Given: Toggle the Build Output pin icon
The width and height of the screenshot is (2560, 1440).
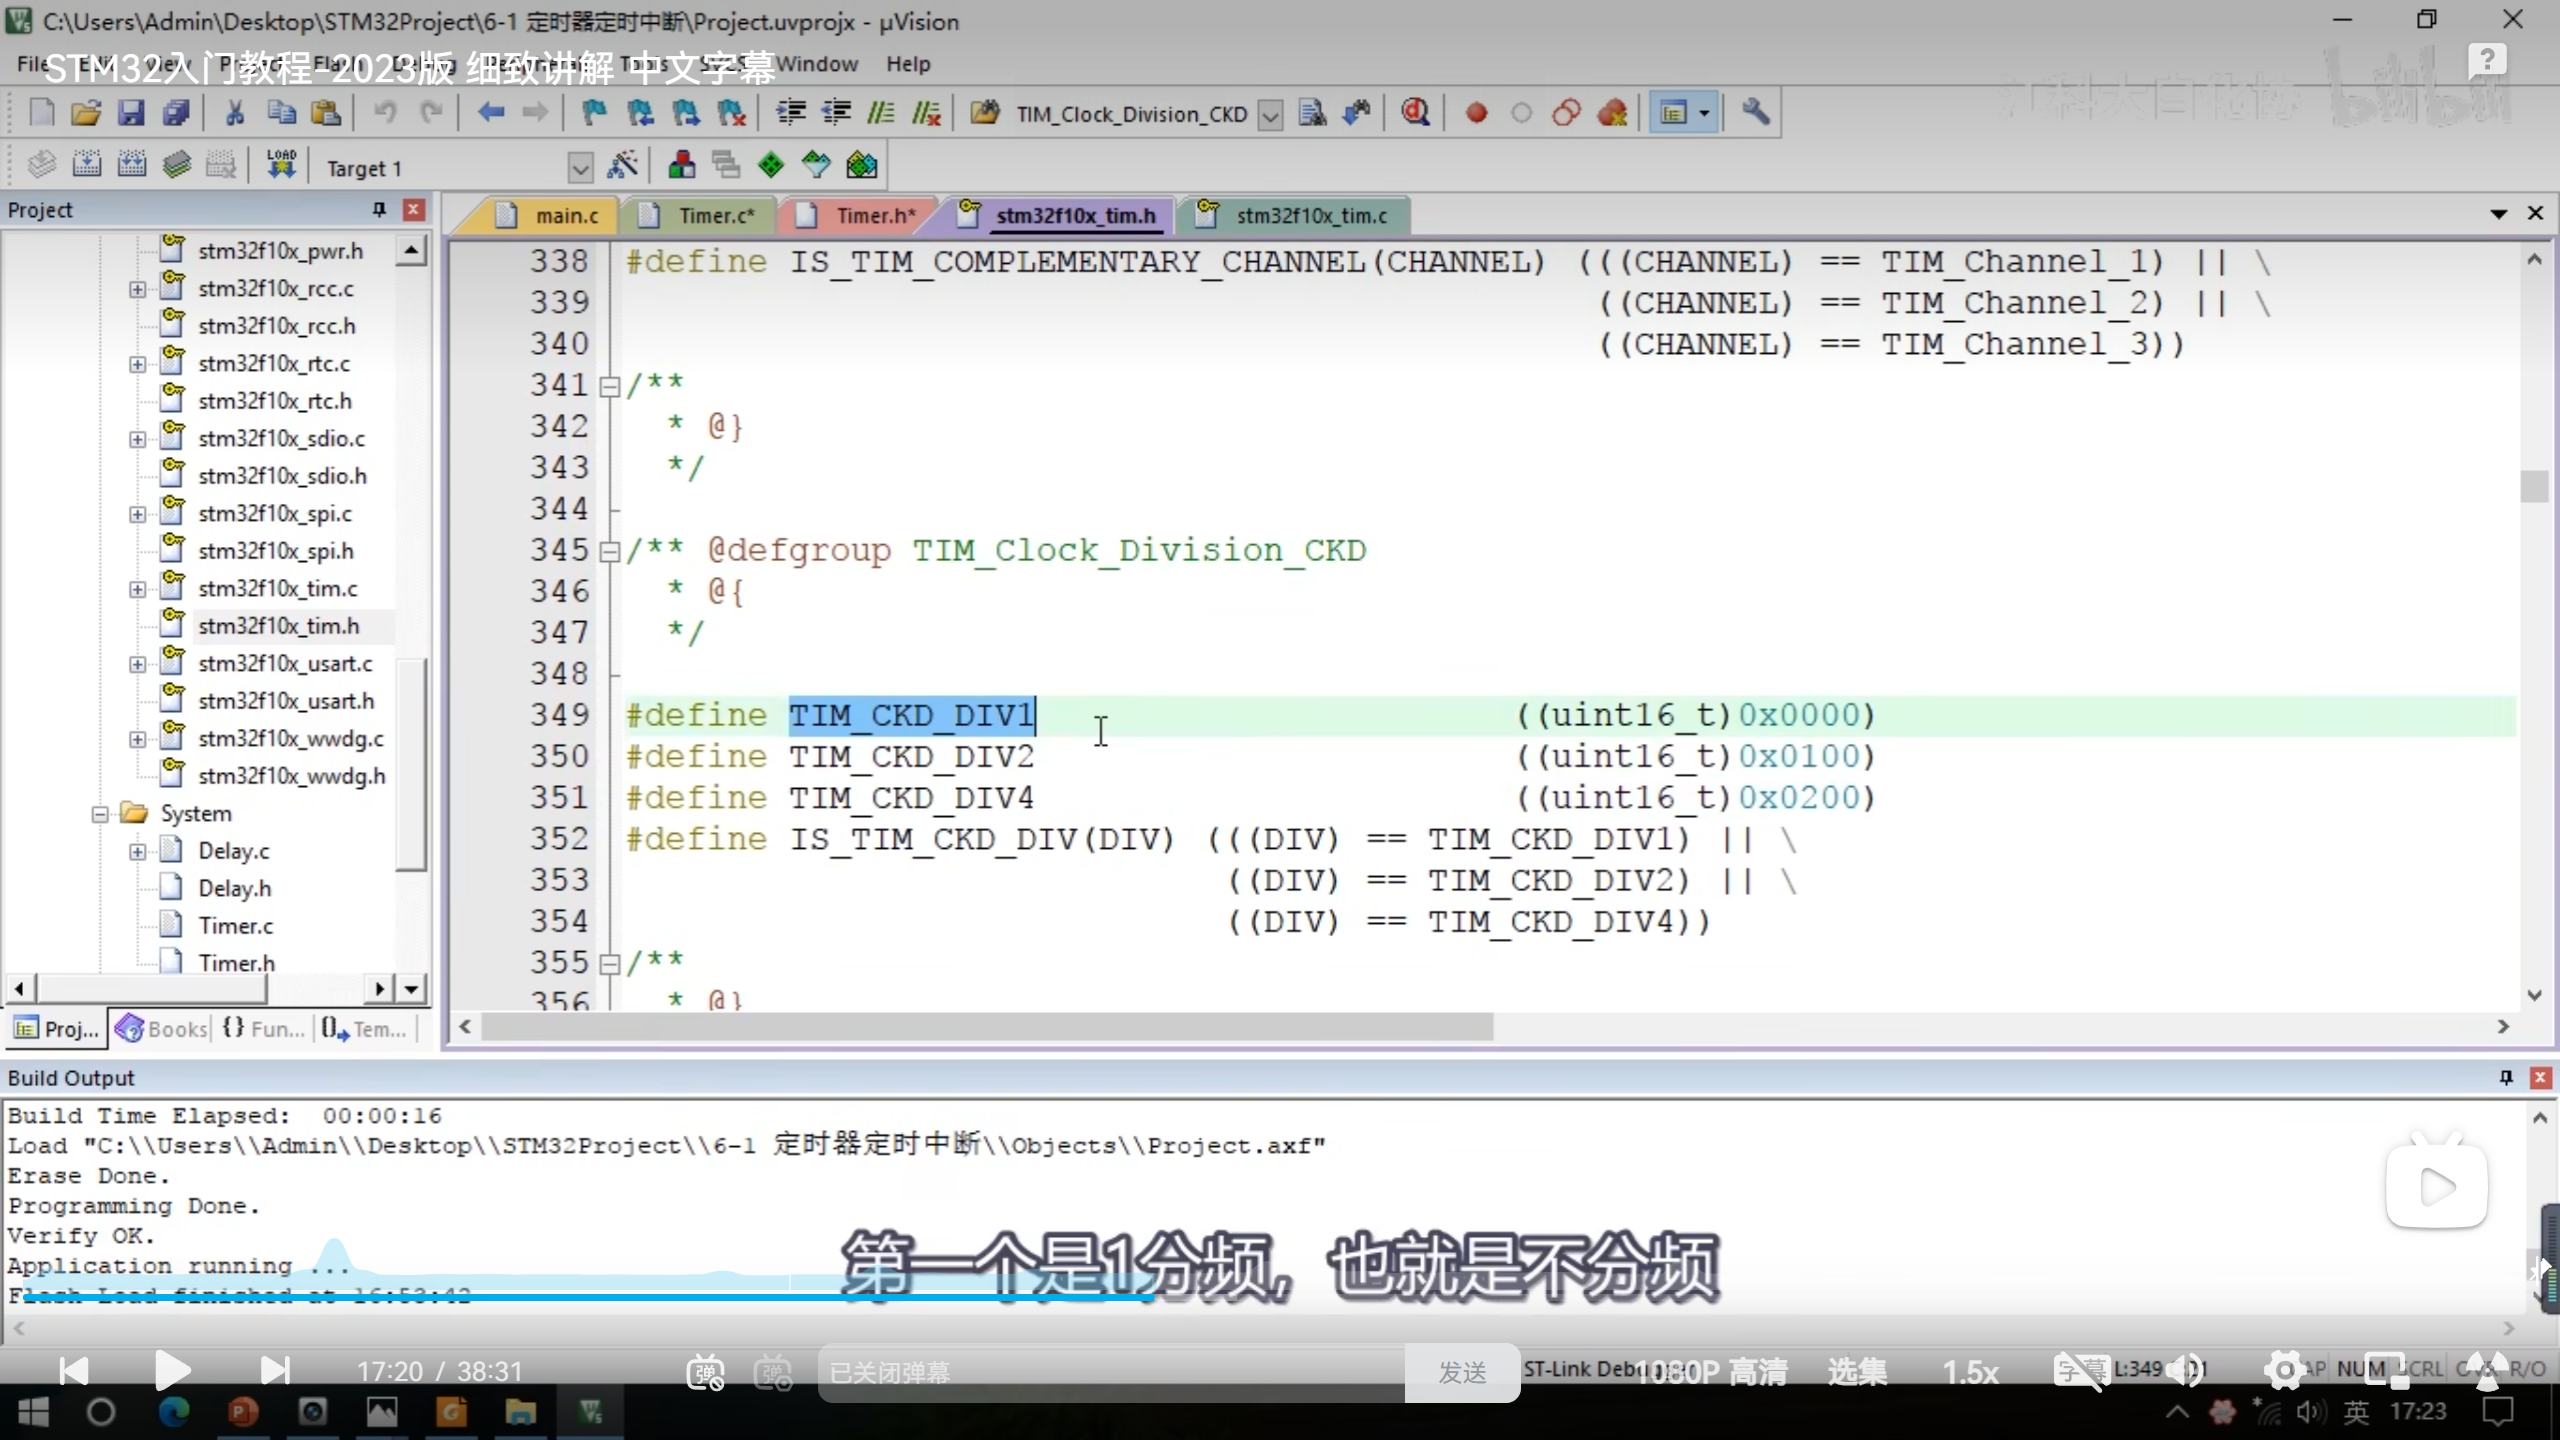Looking at the screenshot, I should (2505, 1077).
